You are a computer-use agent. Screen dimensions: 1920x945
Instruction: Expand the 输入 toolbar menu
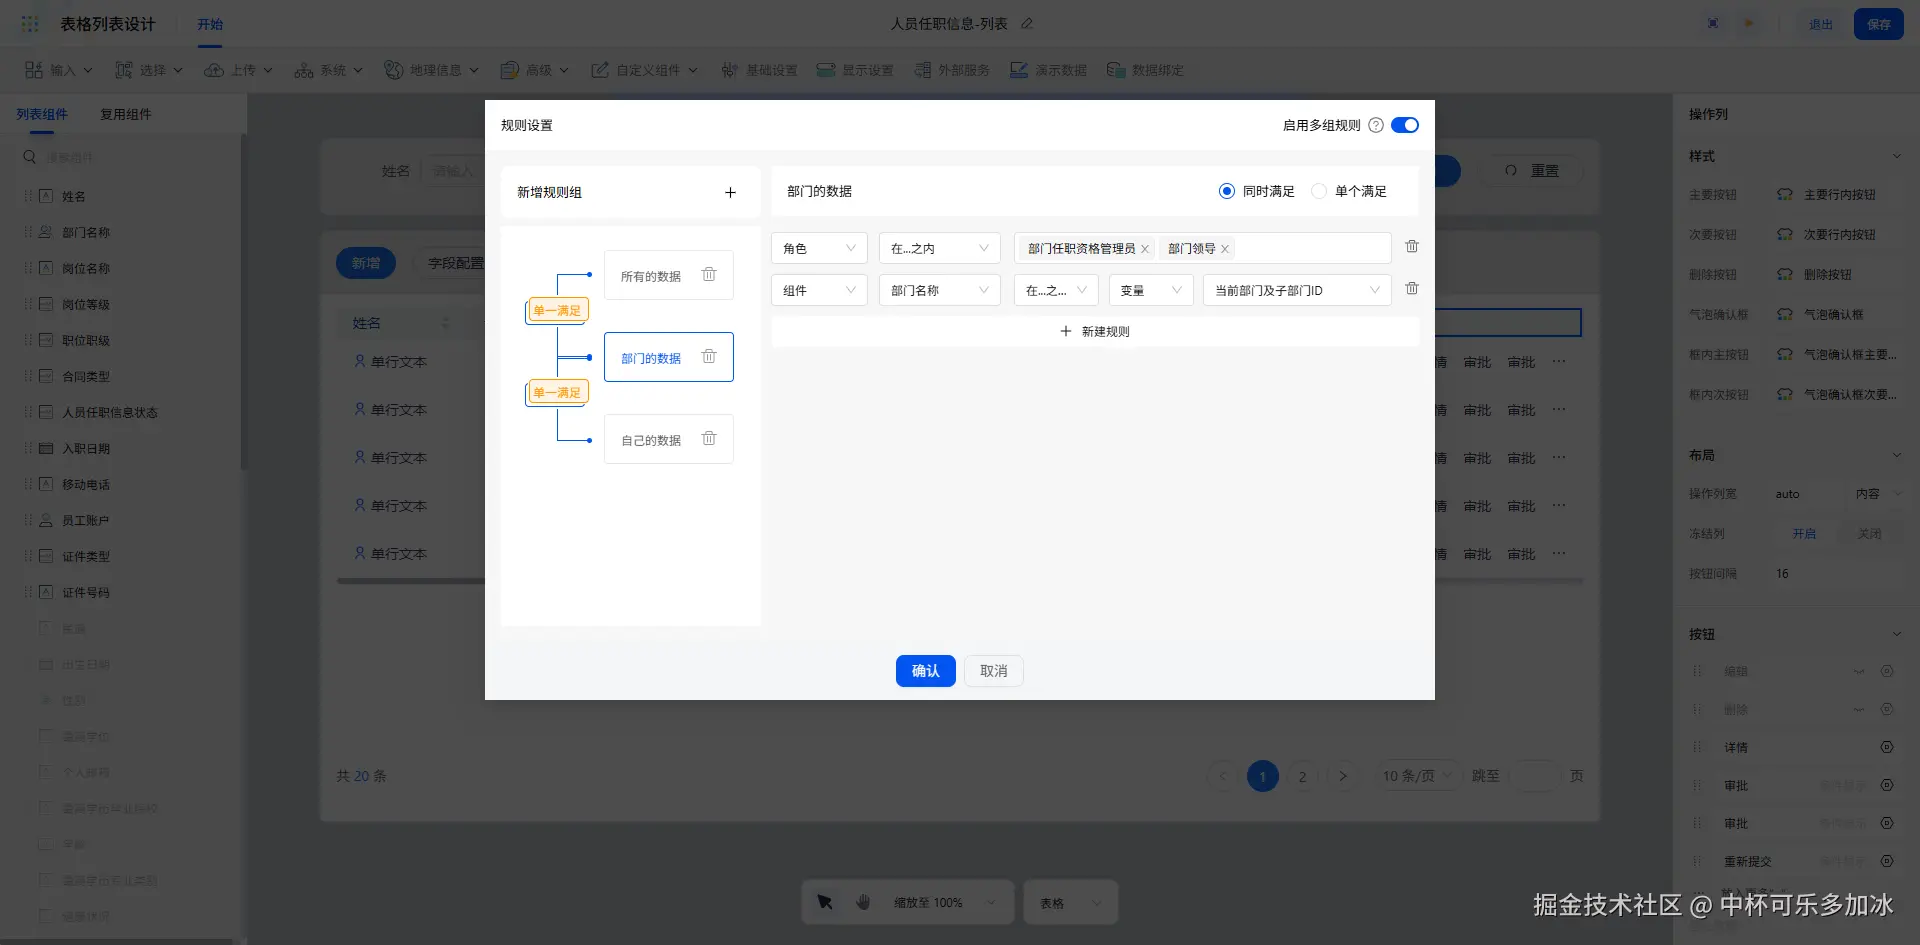(59, 70)
